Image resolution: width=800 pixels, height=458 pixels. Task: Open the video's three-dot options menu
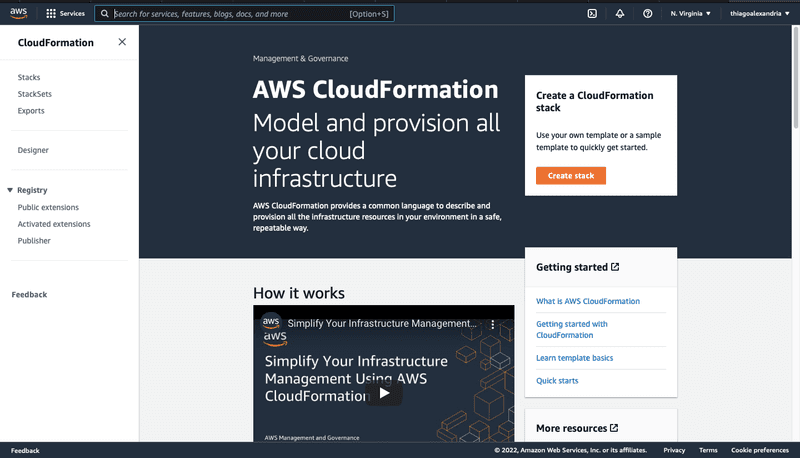pyautogui.click(x=492, y=323)
